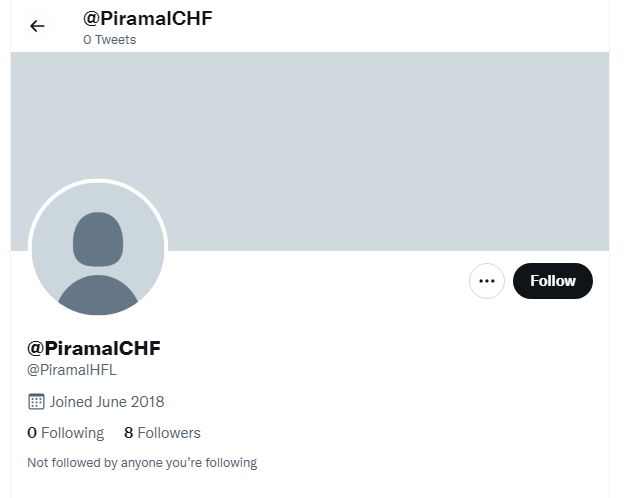Click the word Tweets under header title
This screenshot has width=634, height=498.
click(115, 40)
